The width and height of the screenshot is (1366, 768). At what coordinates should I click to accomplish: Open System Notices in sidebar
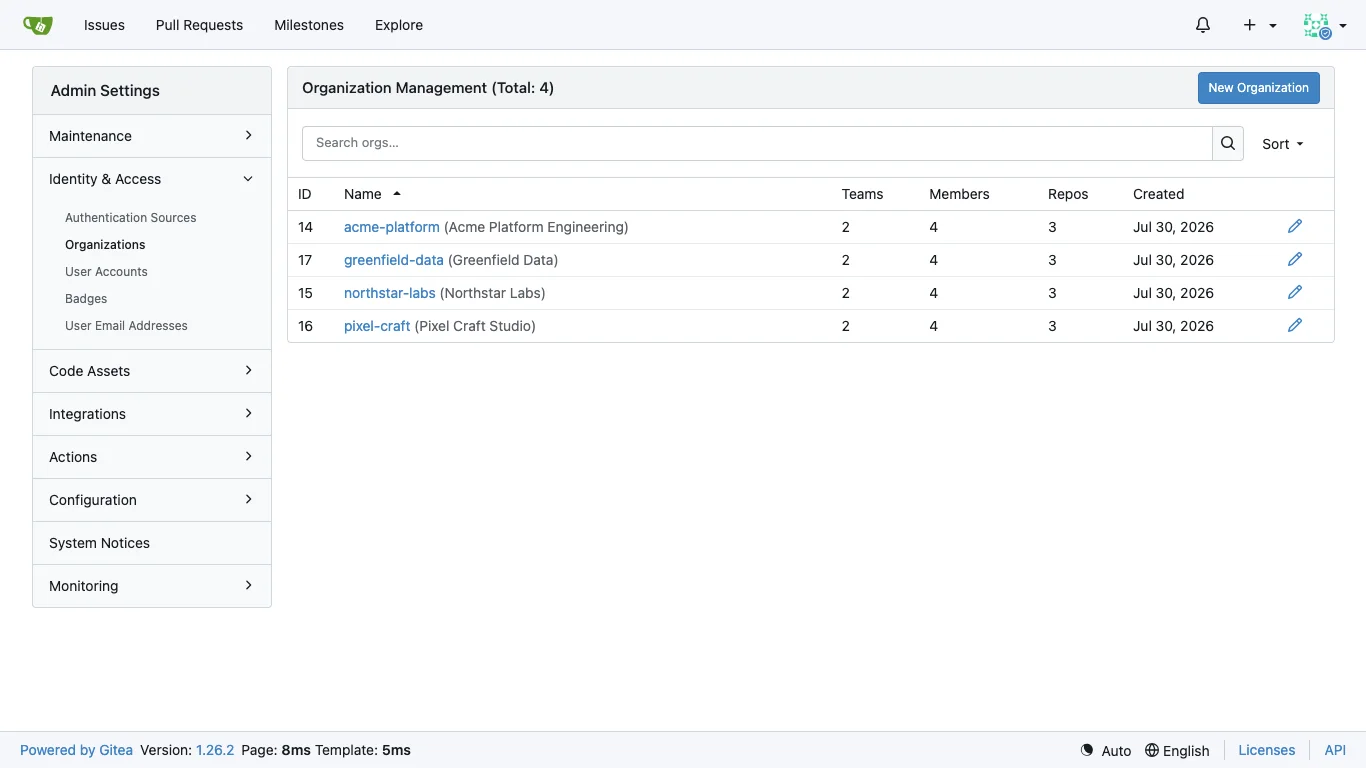[152, 543]
